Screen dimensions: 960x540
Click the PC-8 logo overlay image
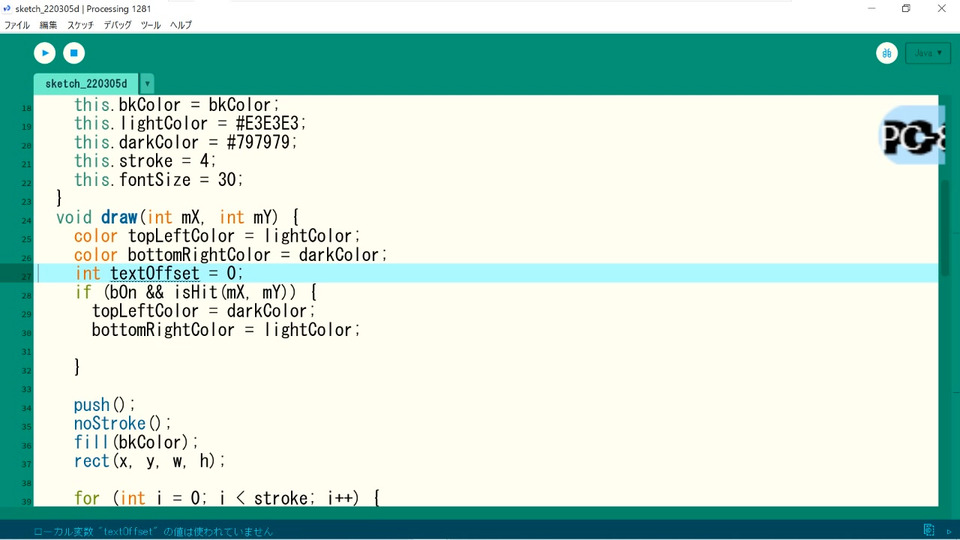point(911,136)
